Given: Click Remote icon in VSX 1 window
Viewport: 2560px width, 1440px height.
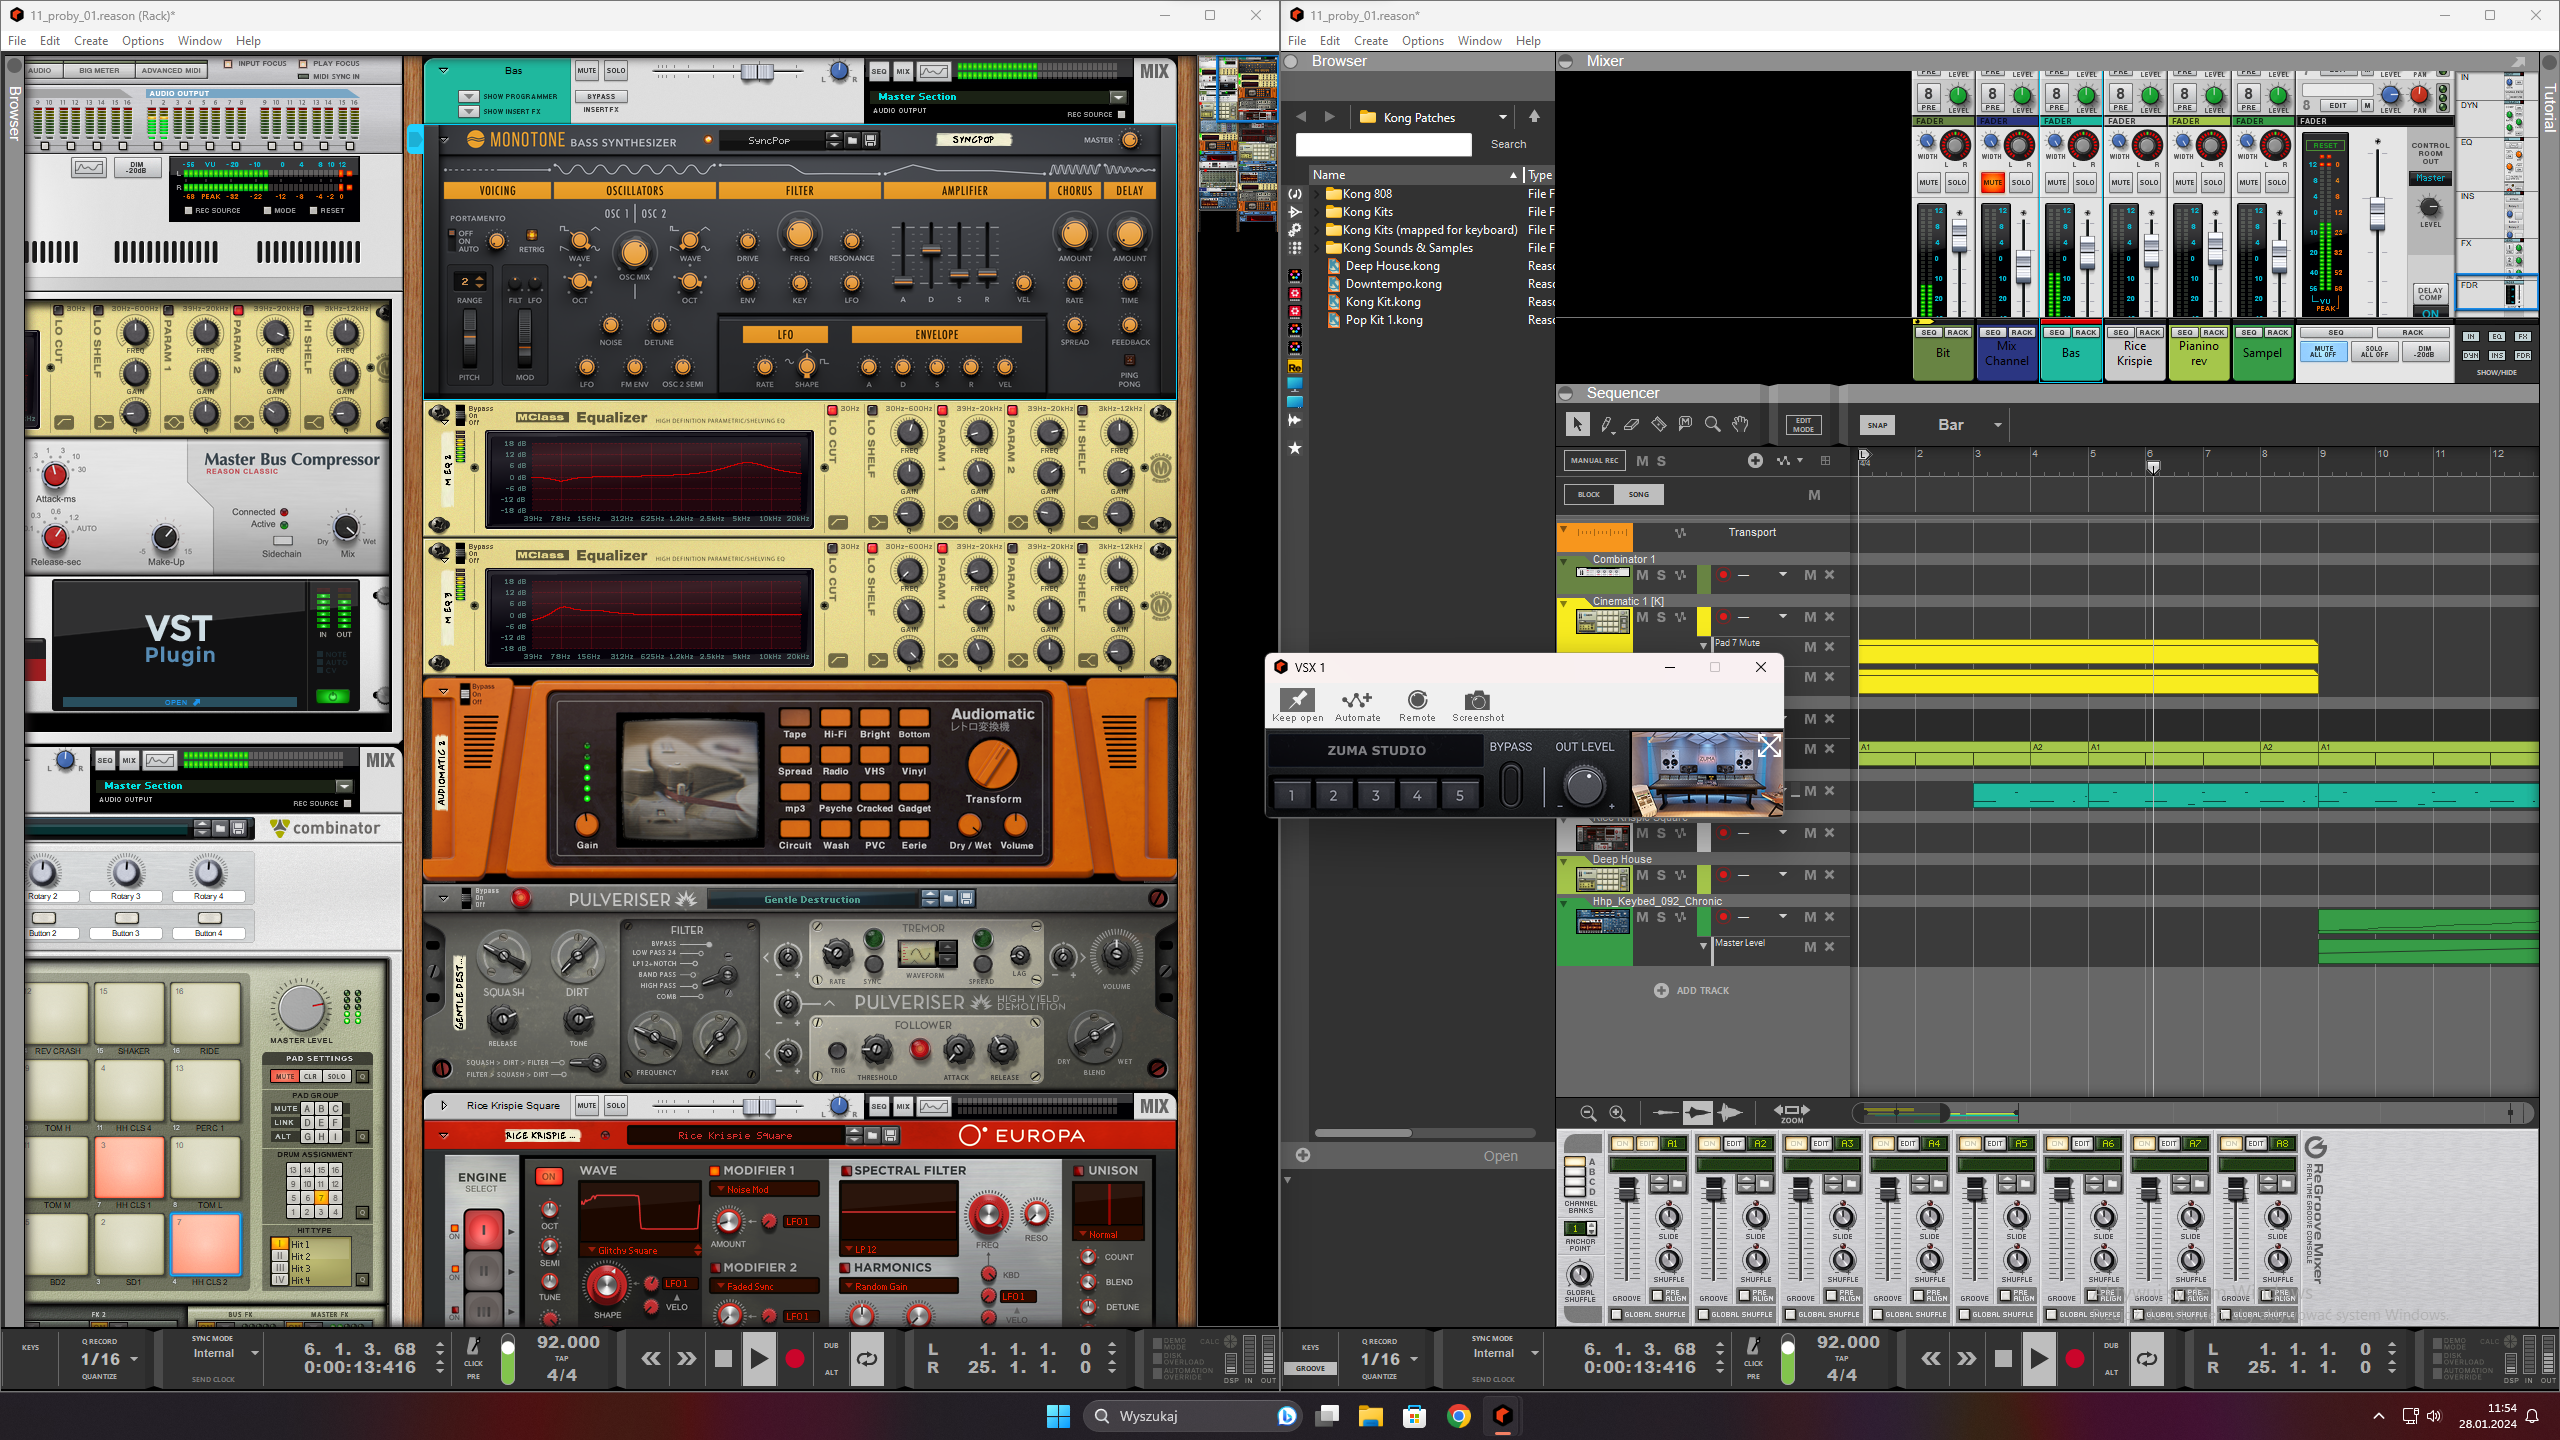Looking at the screenshot, I should [1417, 699].
